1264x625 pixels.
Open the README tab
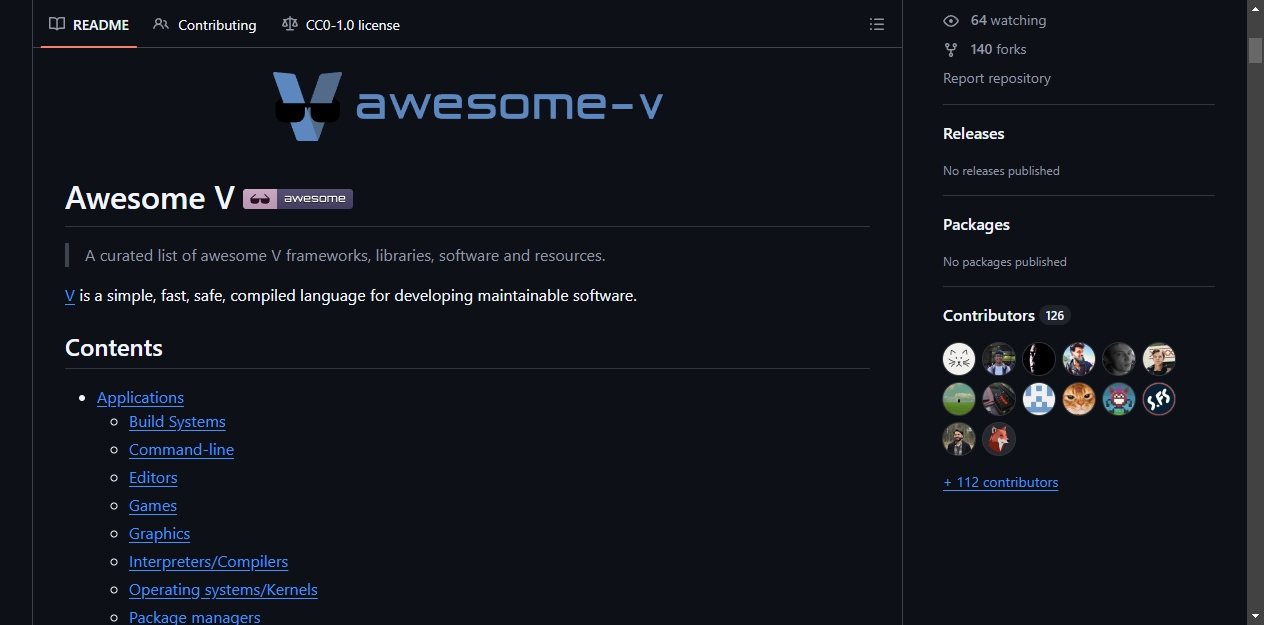pos(89,25)
